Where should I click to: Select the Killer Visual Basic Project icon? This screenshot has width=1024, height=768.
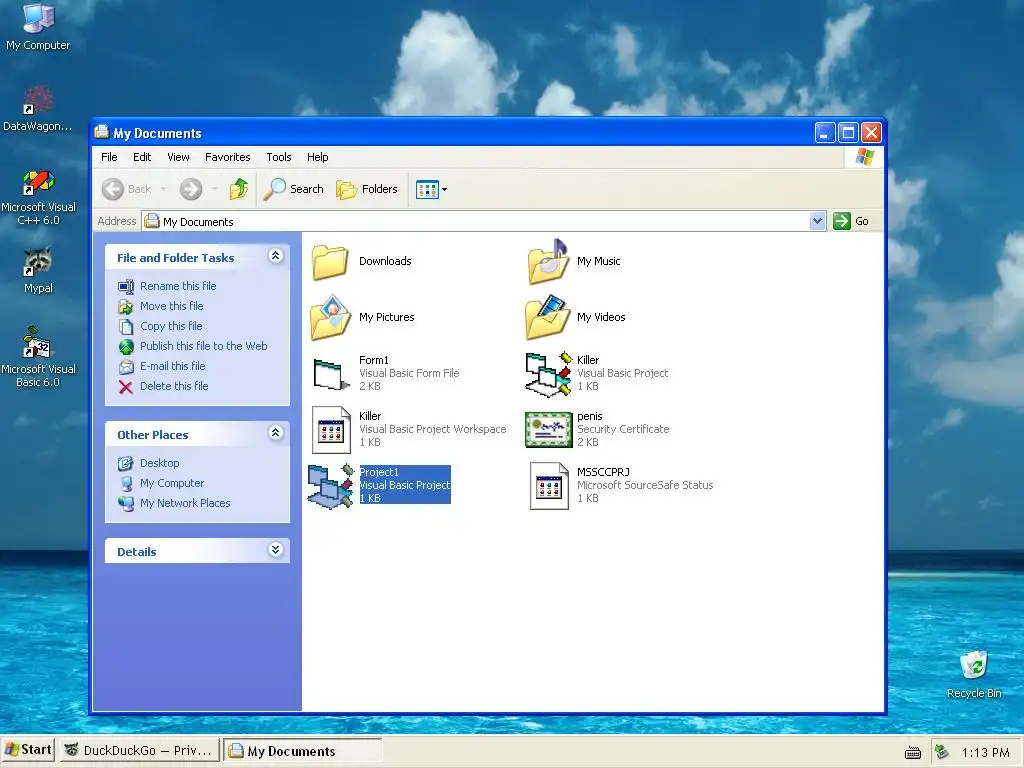(x=549, y=374)
